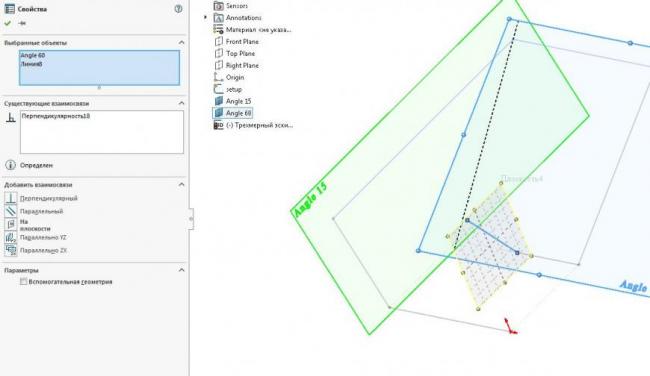650x376 pixels.
Task: Select Материал entry in feature tree
Action: 259,30
